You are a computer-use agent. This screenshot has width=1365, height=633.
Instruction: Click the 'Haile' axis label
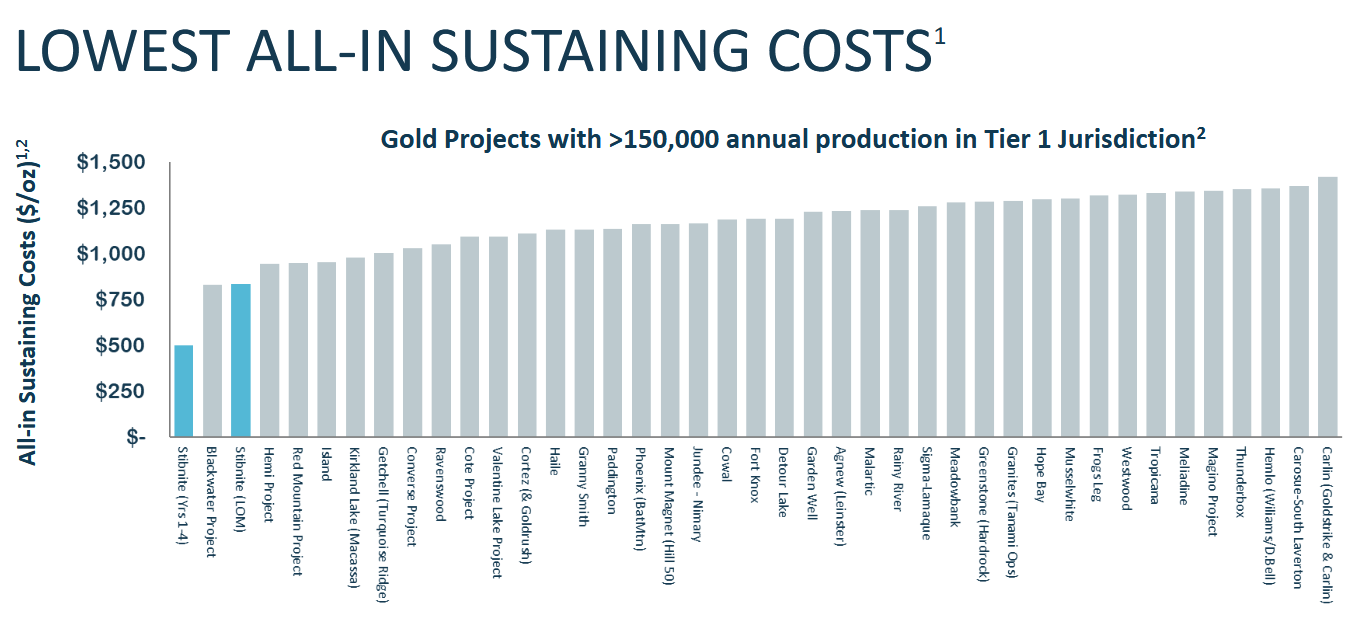click(x=555, y=461)
